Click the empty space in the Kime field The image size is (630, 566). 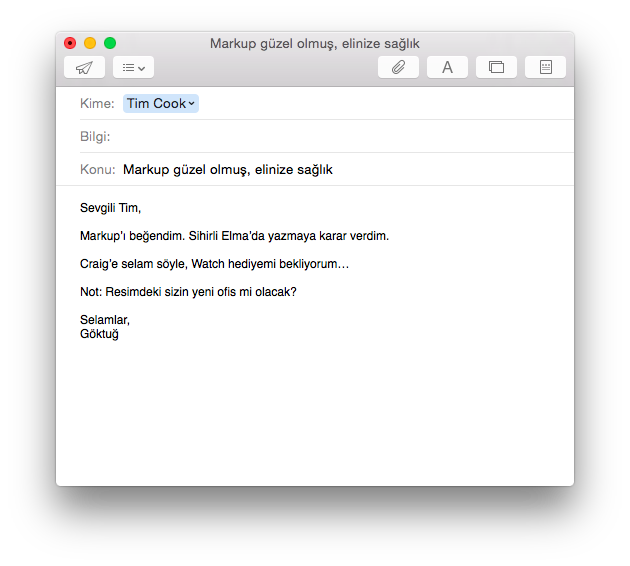380,103
